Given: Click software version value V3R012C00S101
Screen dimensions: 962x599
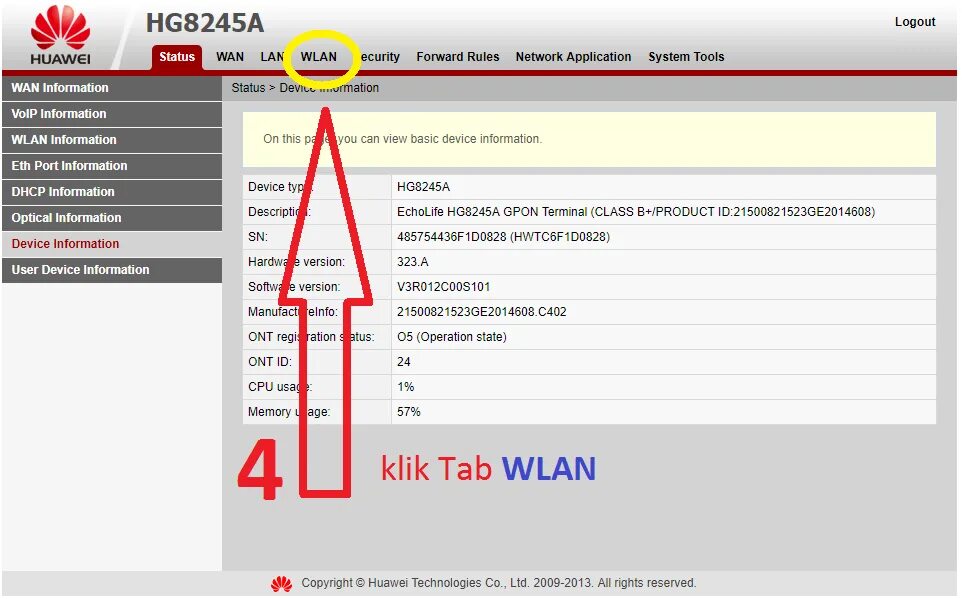Looking at the screenshot, I should click(x=443, y=287).
